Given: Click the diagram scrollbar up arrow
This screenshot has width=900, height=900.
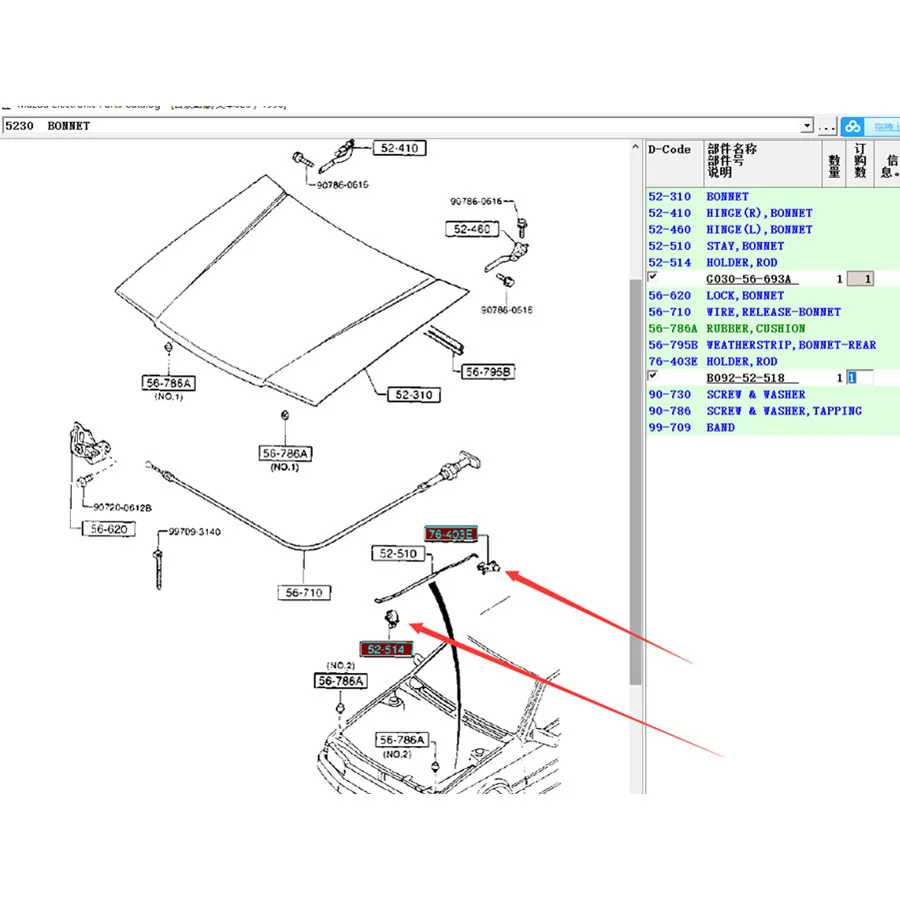Looking at the screenshot, I should [635, 147].
